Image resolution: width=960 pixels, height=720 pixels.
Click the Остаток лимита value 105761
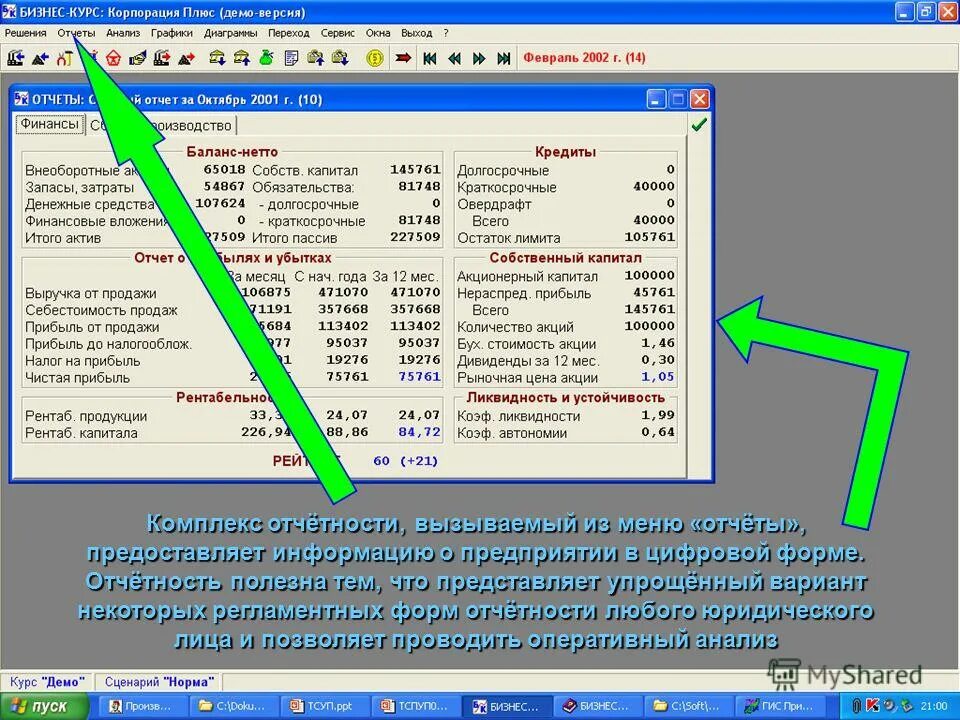coord(650,237)
